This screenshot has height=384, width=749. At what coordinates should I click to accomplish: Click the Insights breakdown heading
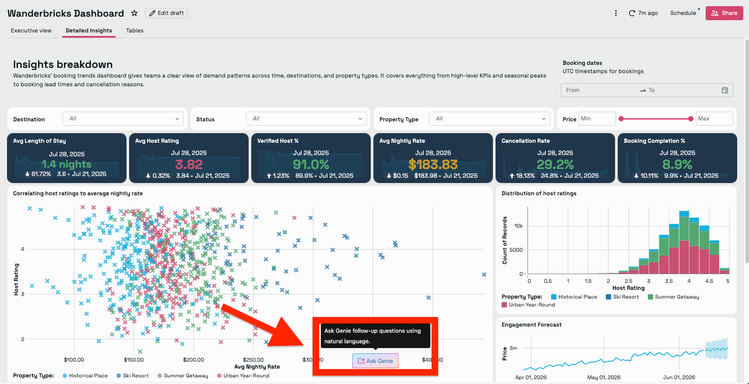point(63,64)
